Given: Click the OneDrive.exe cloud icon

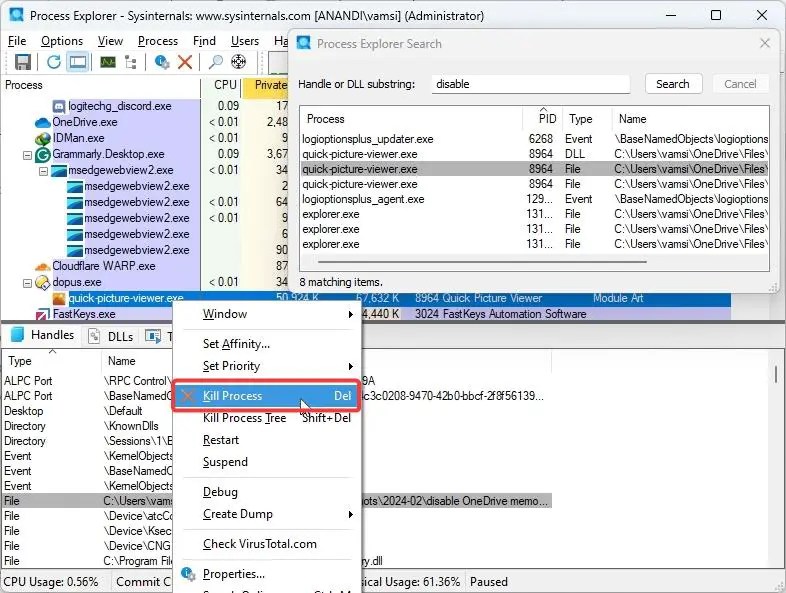Looking at the screenshot, I should [x=43, y=122].
